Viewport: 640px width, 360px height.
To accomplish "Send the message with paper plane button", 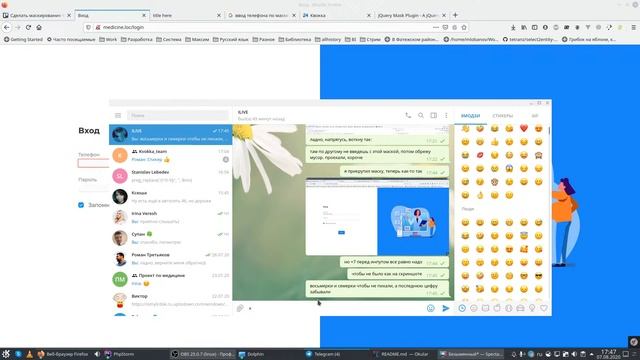I will (x=446, y=308).
